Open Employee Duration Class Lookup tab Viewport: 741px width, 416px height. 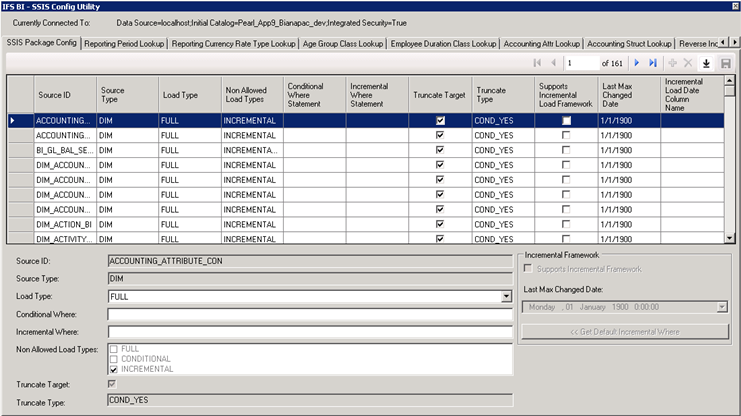pos(443,43)
